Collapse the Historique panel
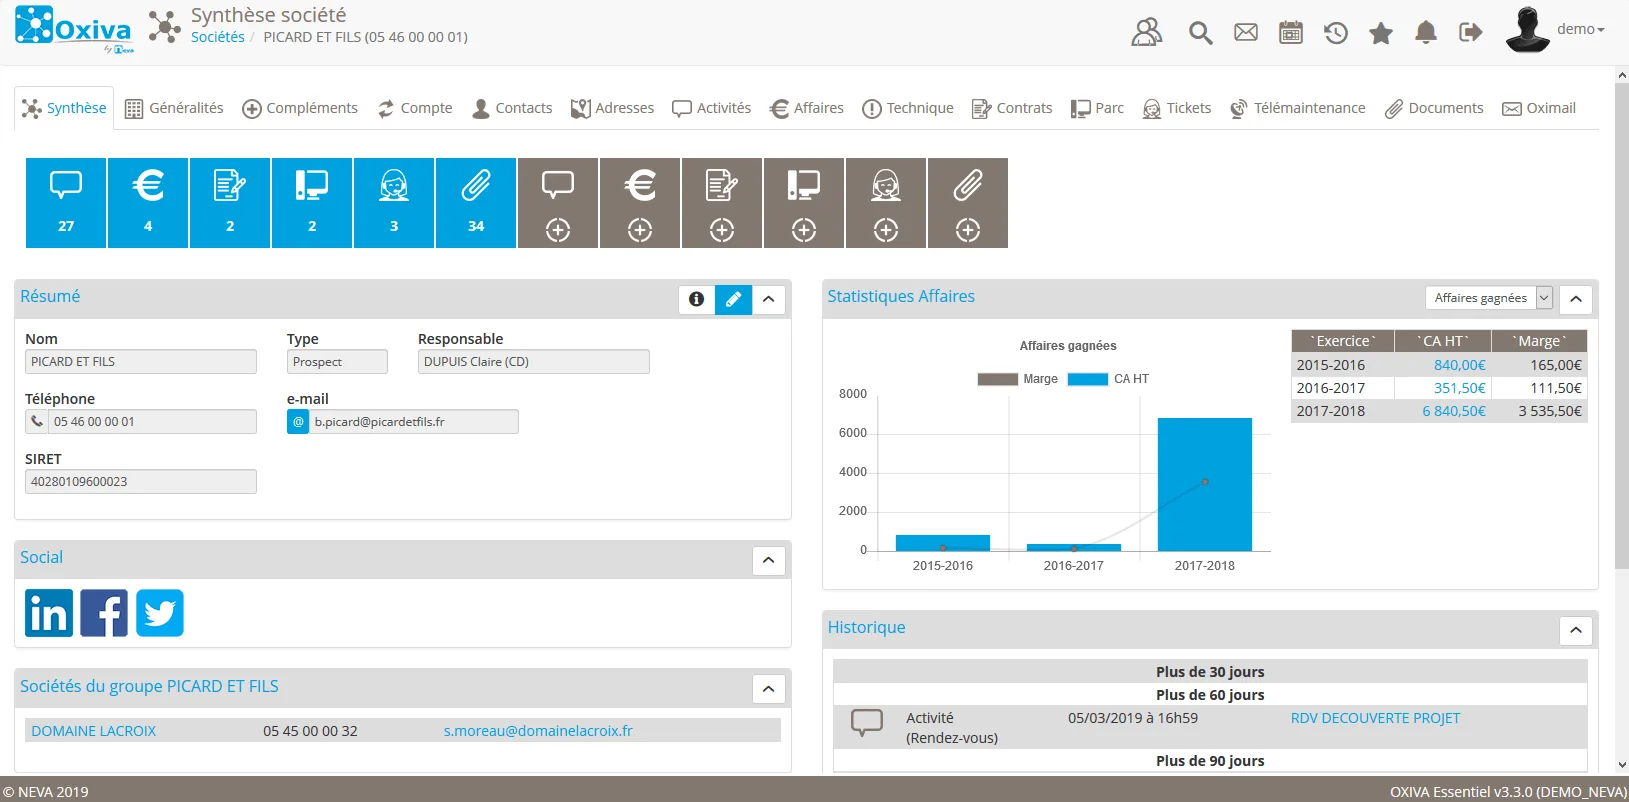The height and width of the screenshot is (802, 1629). point(1575,630)
